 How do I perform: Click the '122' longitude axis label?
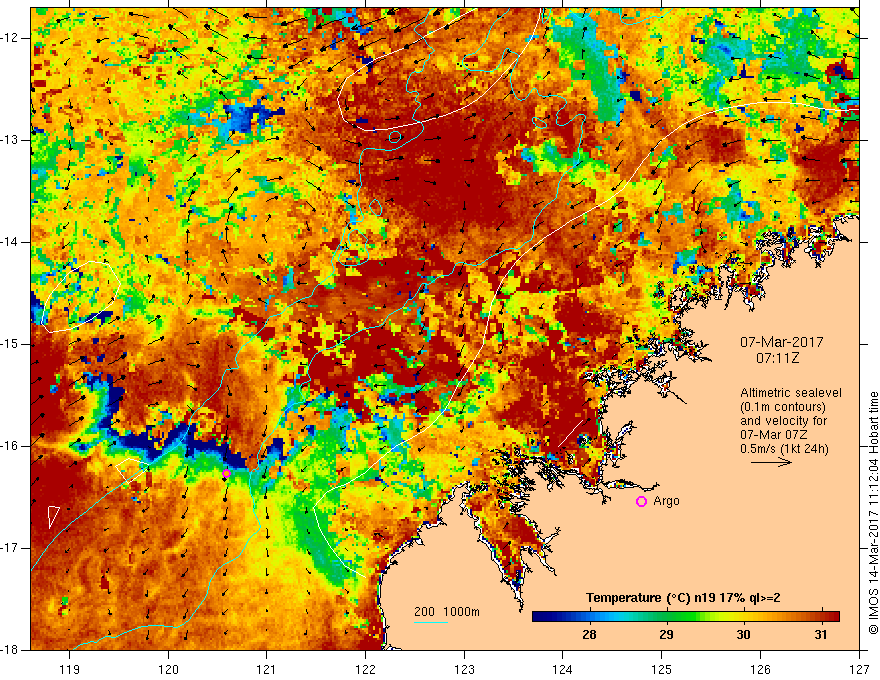click(365, 669)
